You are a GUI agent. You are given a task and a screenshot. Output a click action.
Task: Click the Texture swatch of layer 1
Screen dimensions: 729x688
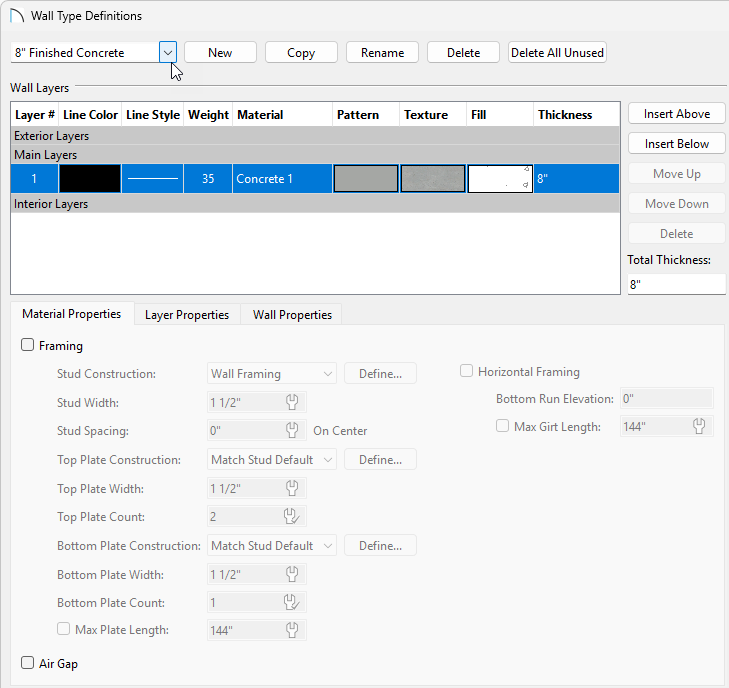[x=433, y=179]
